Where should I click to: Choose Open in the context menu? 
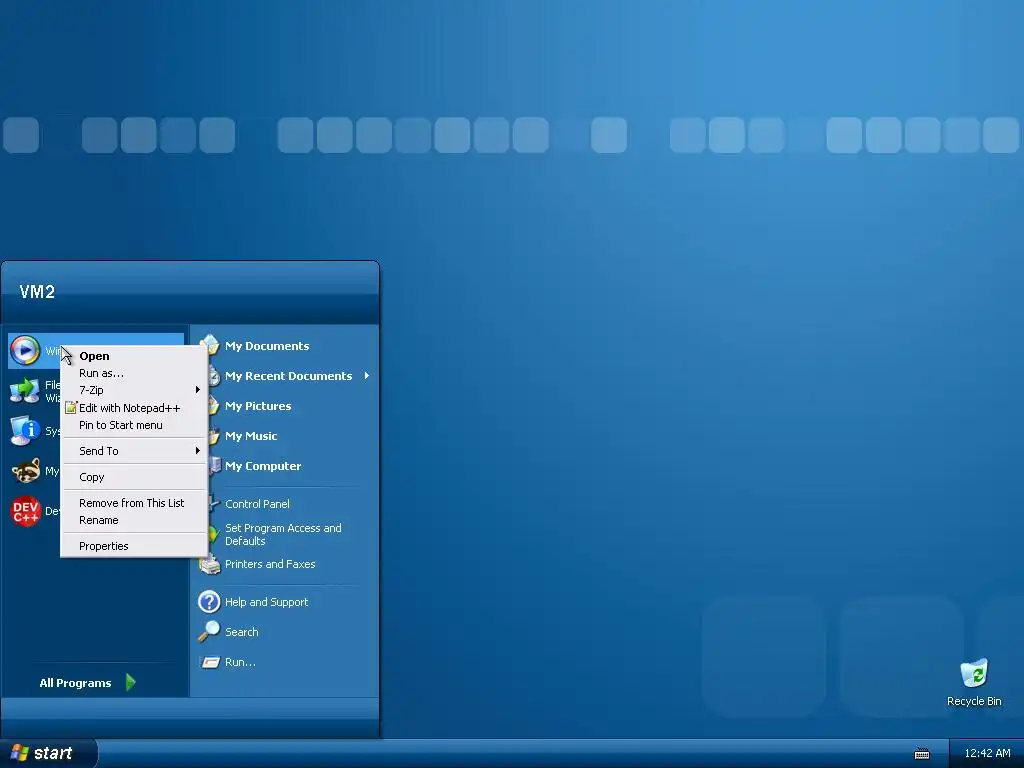[134, 356]
